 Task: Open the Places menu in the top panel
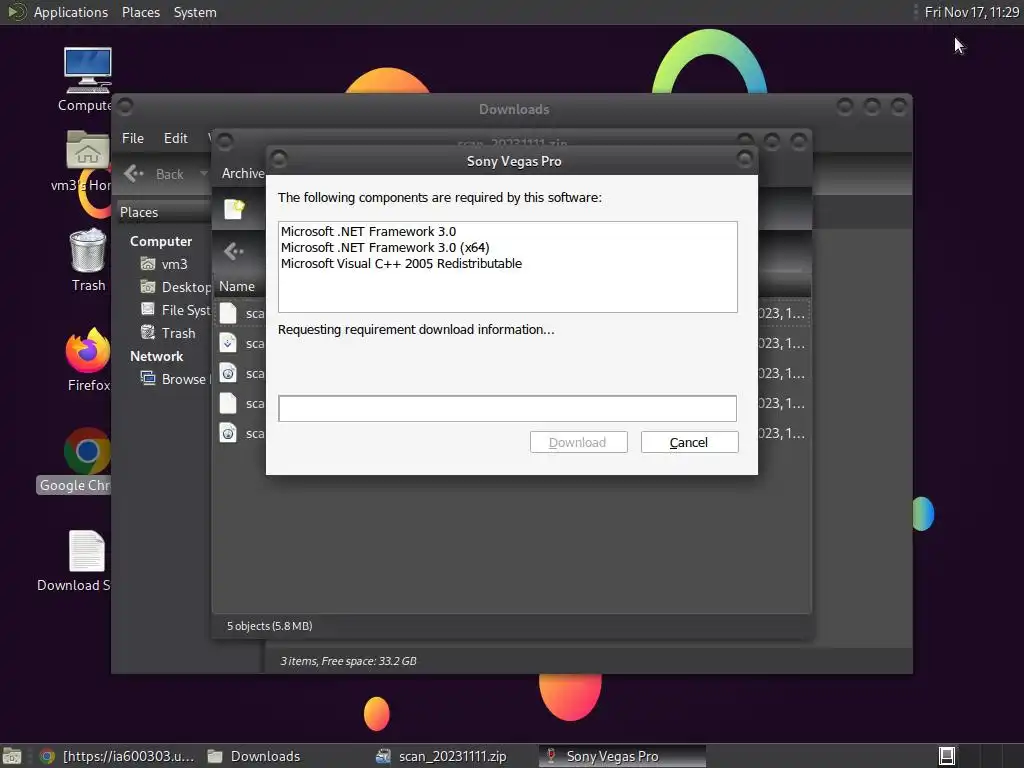(x=140, y=12)
